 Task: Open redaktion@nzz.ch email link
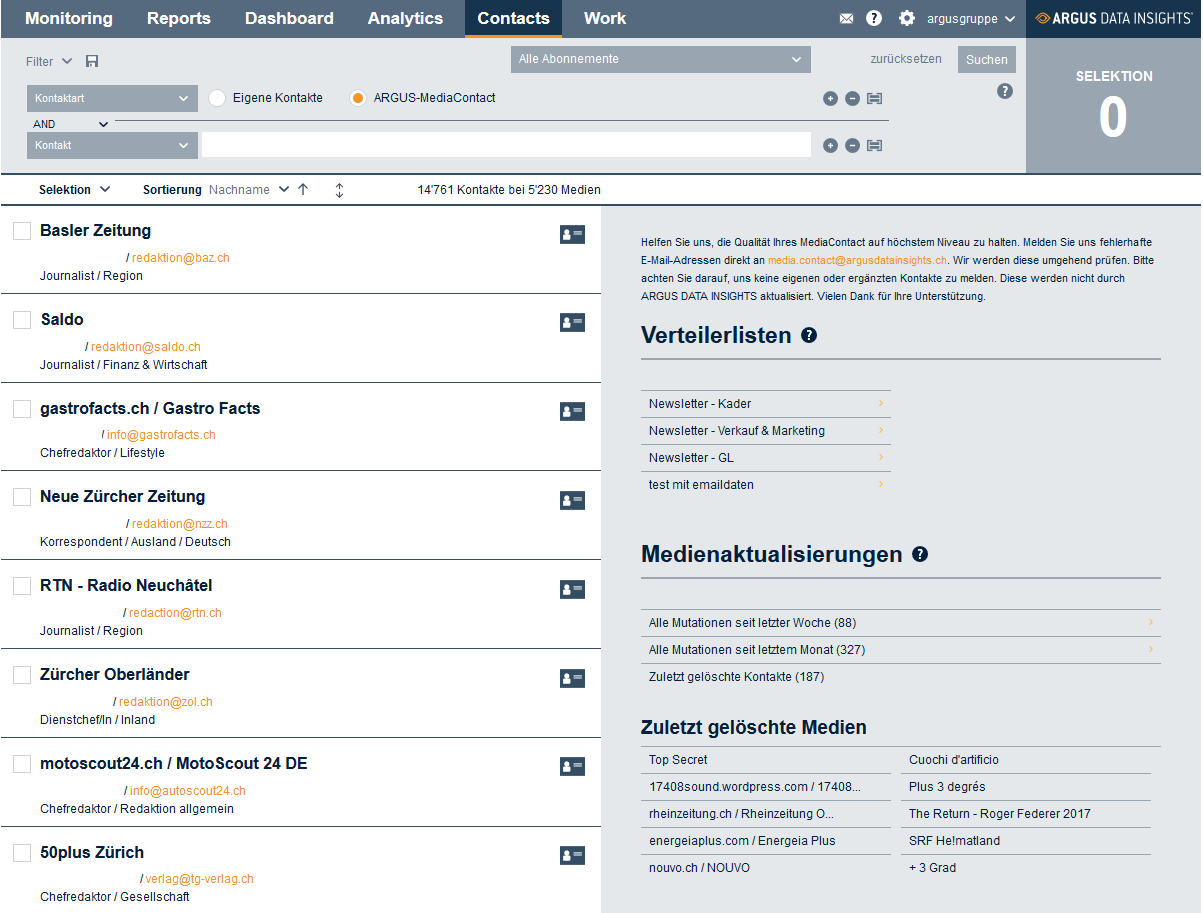point(180,524)
